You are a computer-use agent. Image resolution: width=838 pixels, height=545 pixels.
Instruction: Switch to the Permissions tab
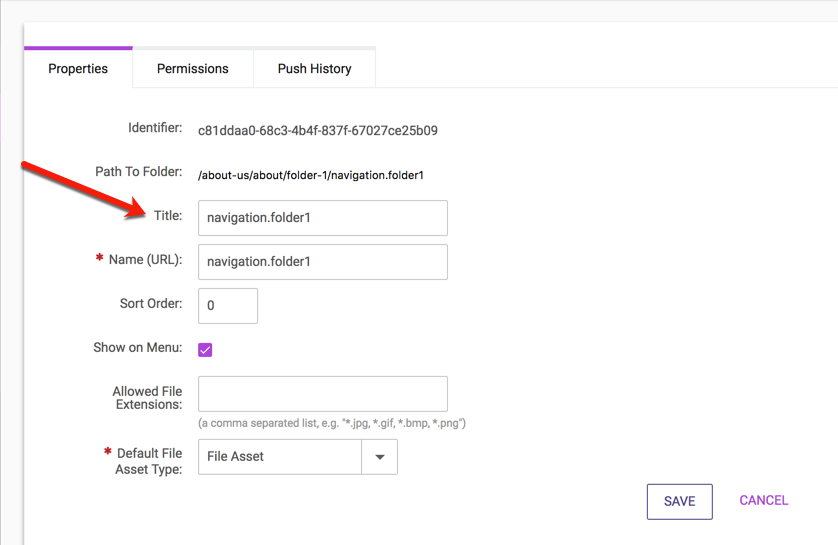point(192,69)
